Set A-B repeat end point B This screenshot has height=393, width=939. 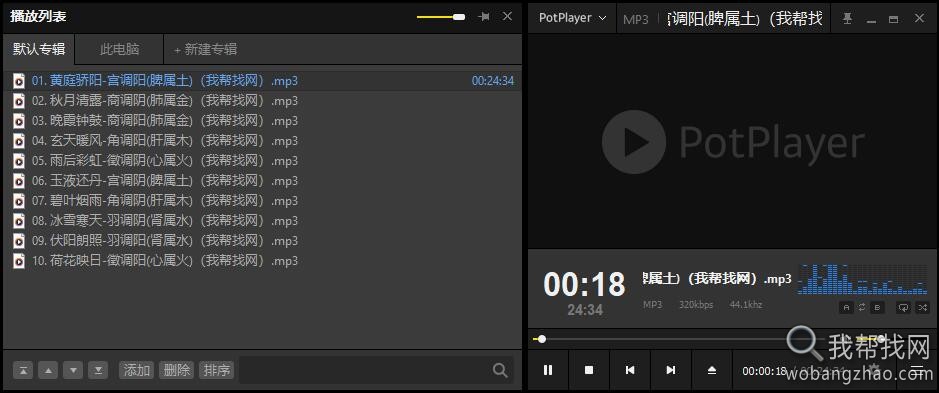pyautogui.click(x=877, y=307)
